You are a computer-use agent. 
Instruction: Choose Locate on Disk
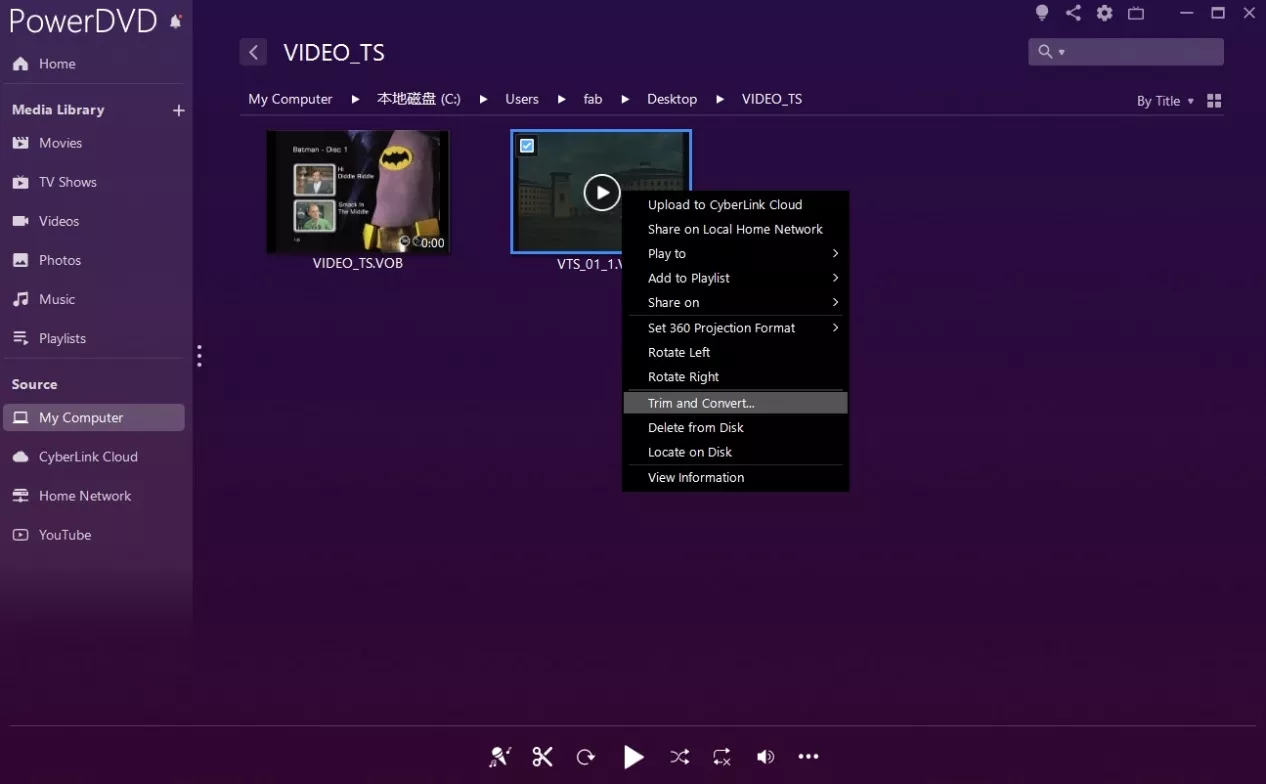click(735, 452)
